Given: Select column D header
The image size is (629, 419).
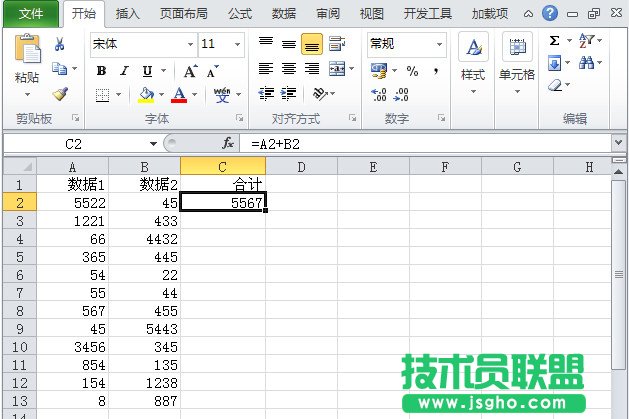Looking at the screenshot, I should tap(301, 166).
